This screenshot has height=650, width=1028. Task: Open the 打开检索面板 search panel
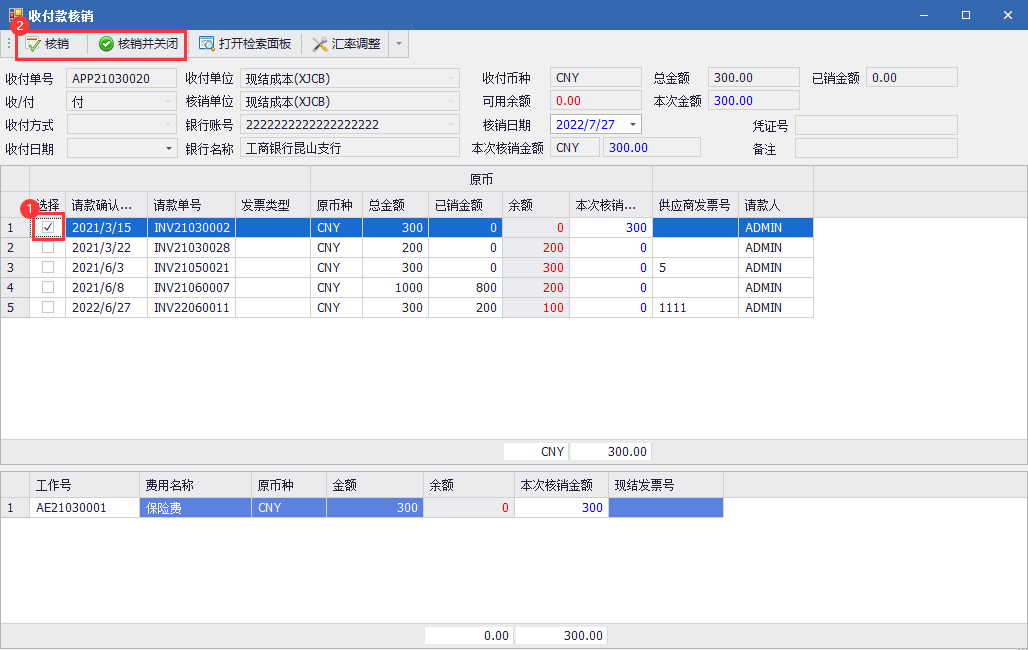point(245,44)
